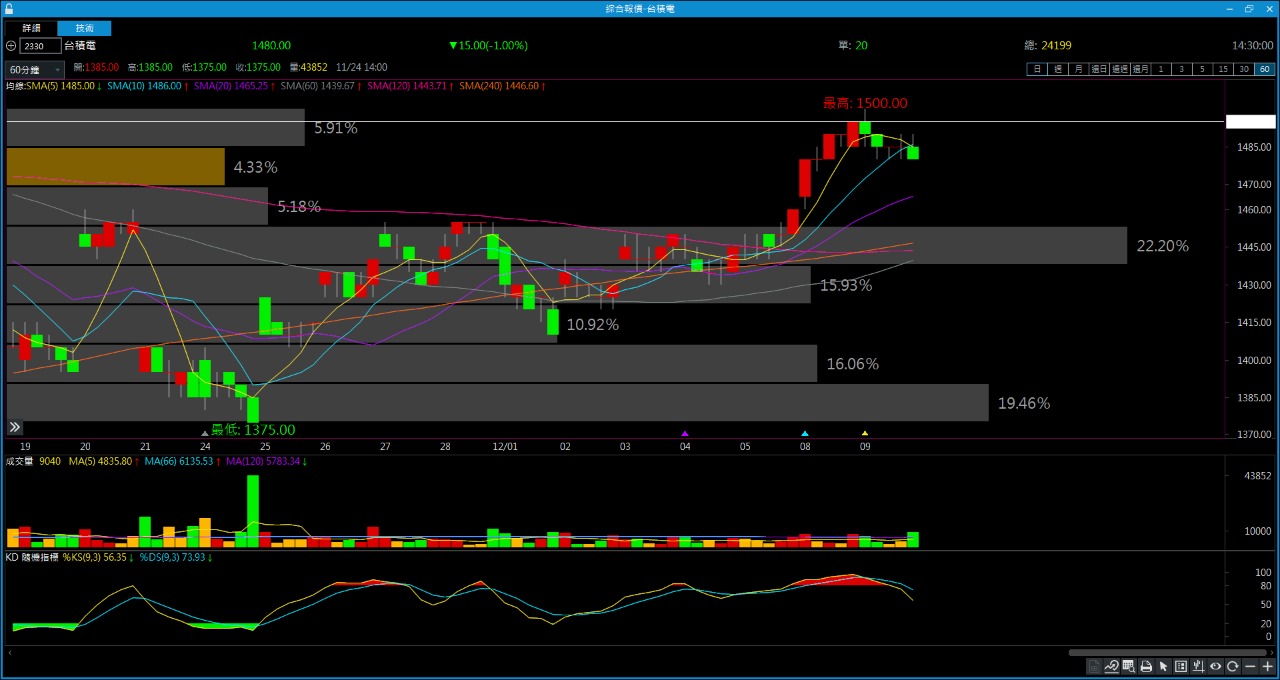The width and height of the screenshot is (1280, 680).
Task: Switch to the 詳細 tab
Action: point(32,28)
